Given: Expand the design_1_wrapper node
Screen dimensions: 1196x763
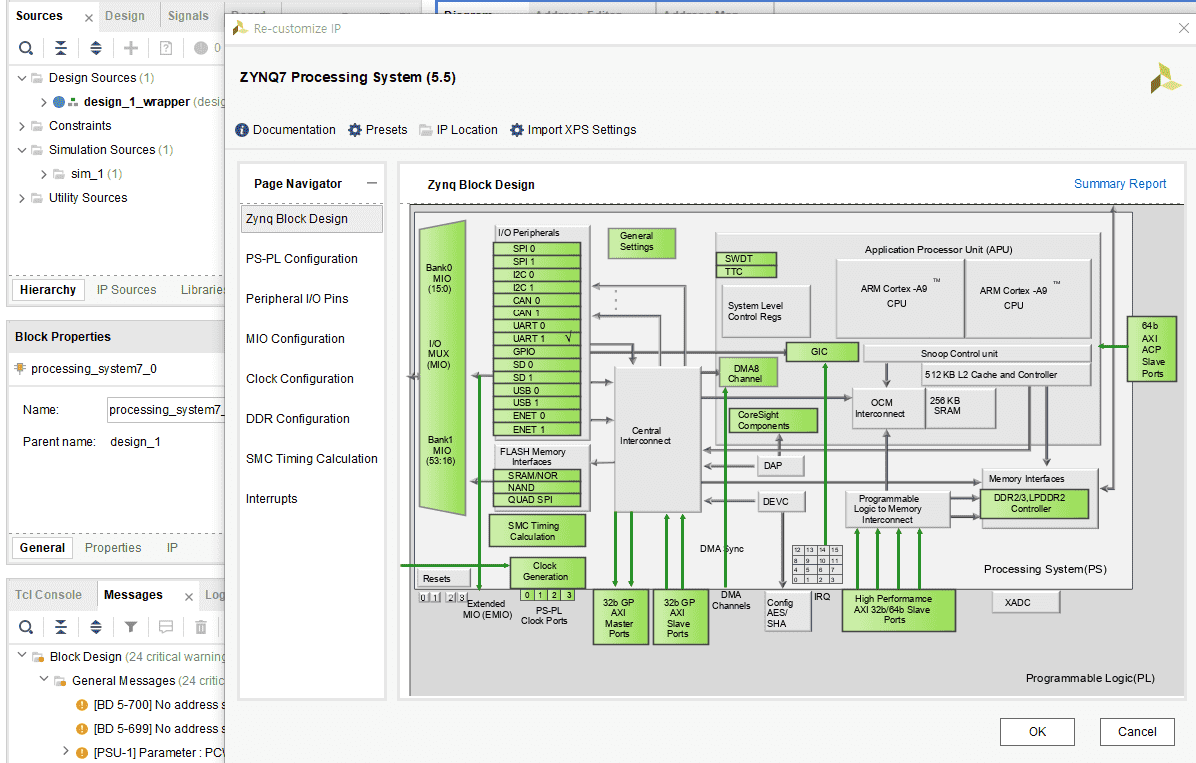Looking at the screenshot, I should tap(43, 102).
